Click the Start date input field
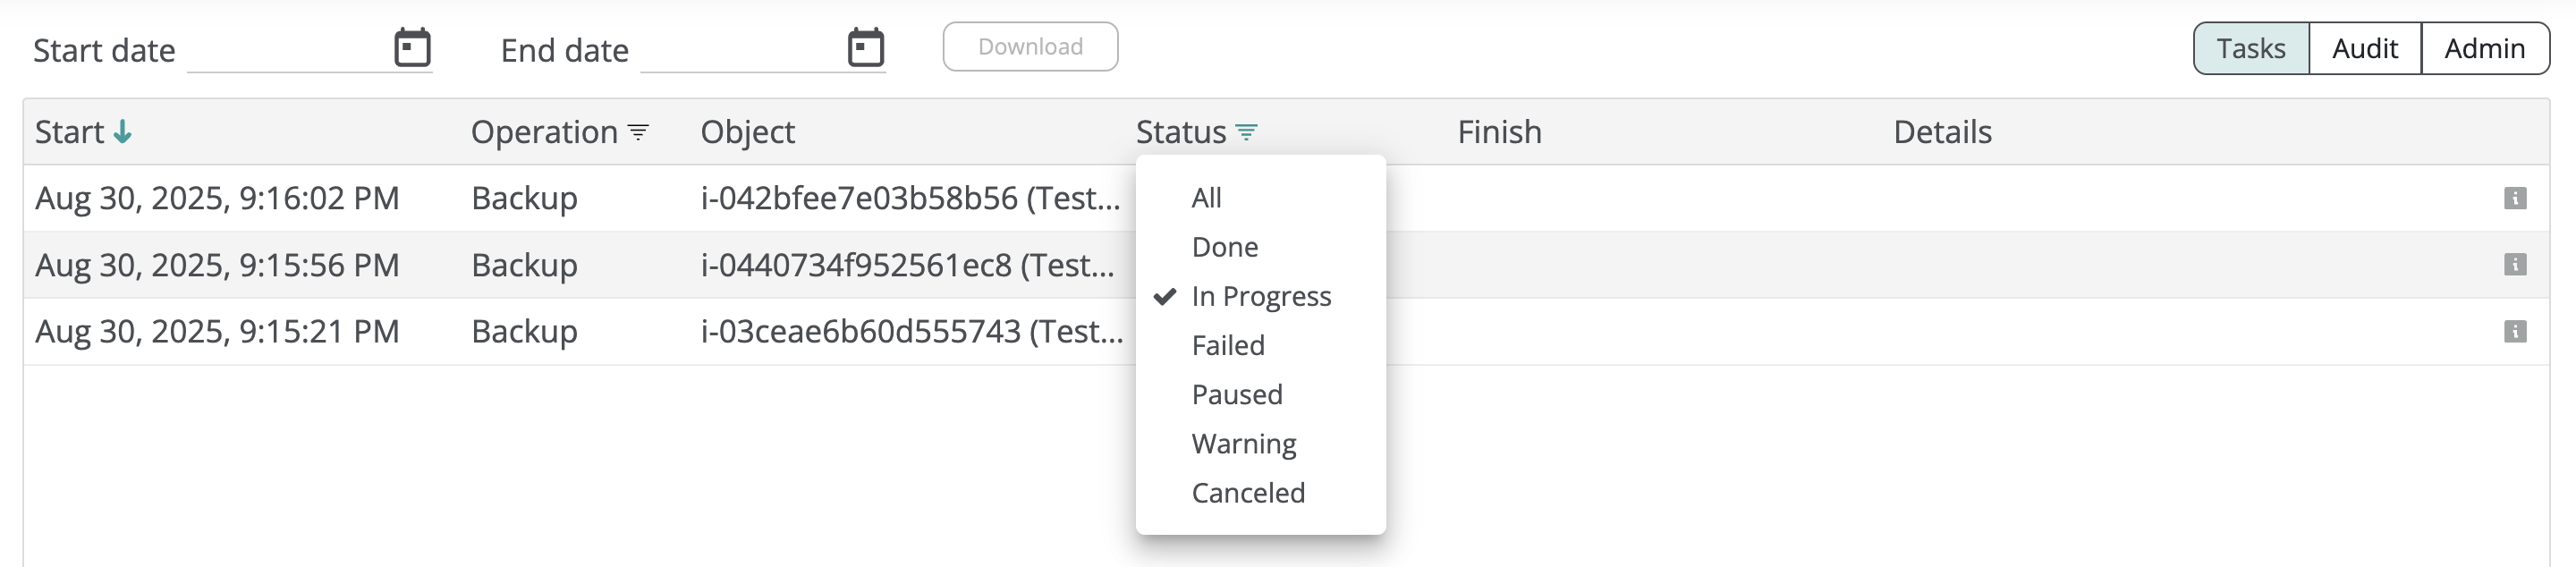2576x567 pixels. pyautogui.click(x=285, y=50)
